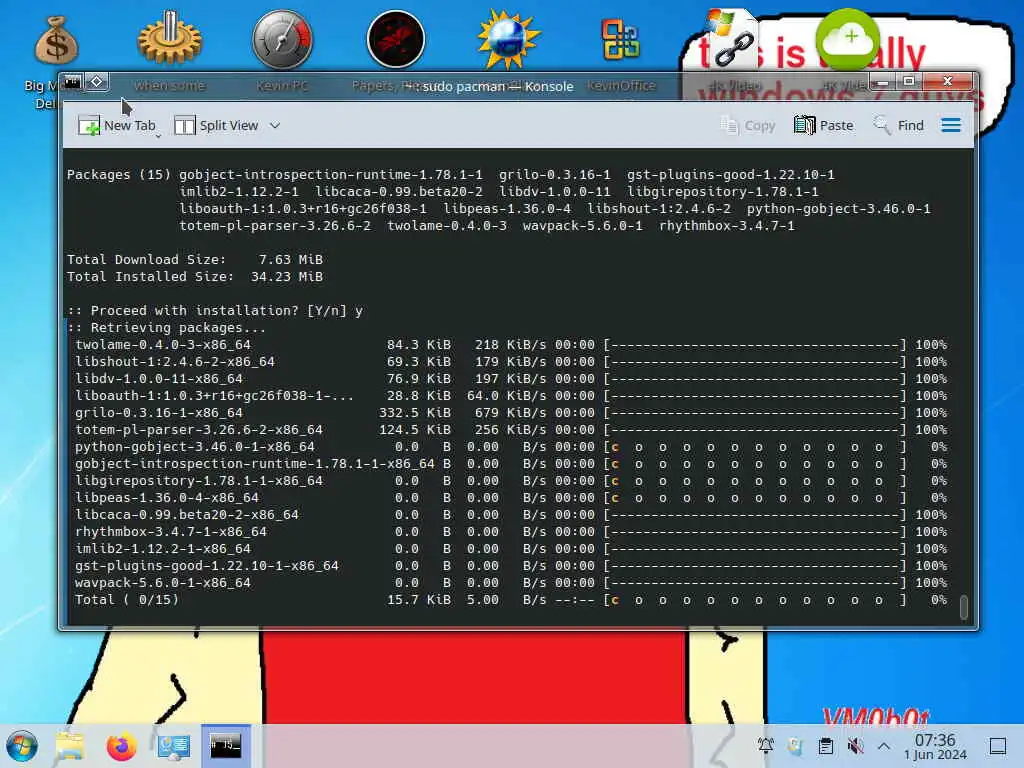
Task: Click the python-gobject progress bar row
Action: (x=756, y=447)
